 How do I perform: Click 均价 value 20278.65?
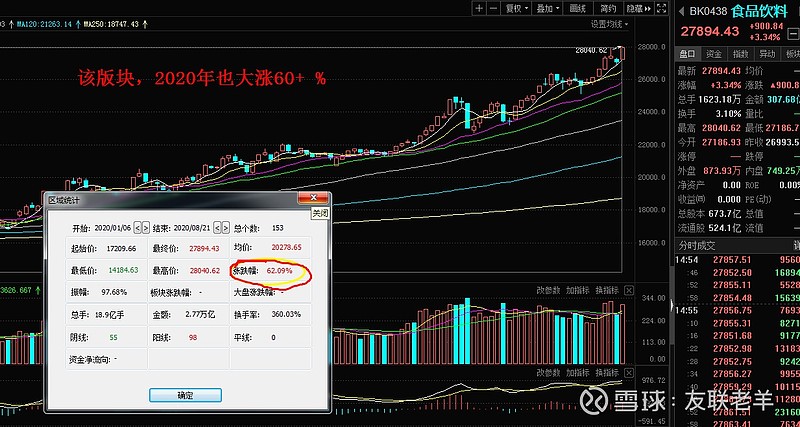tap(286, 248)
